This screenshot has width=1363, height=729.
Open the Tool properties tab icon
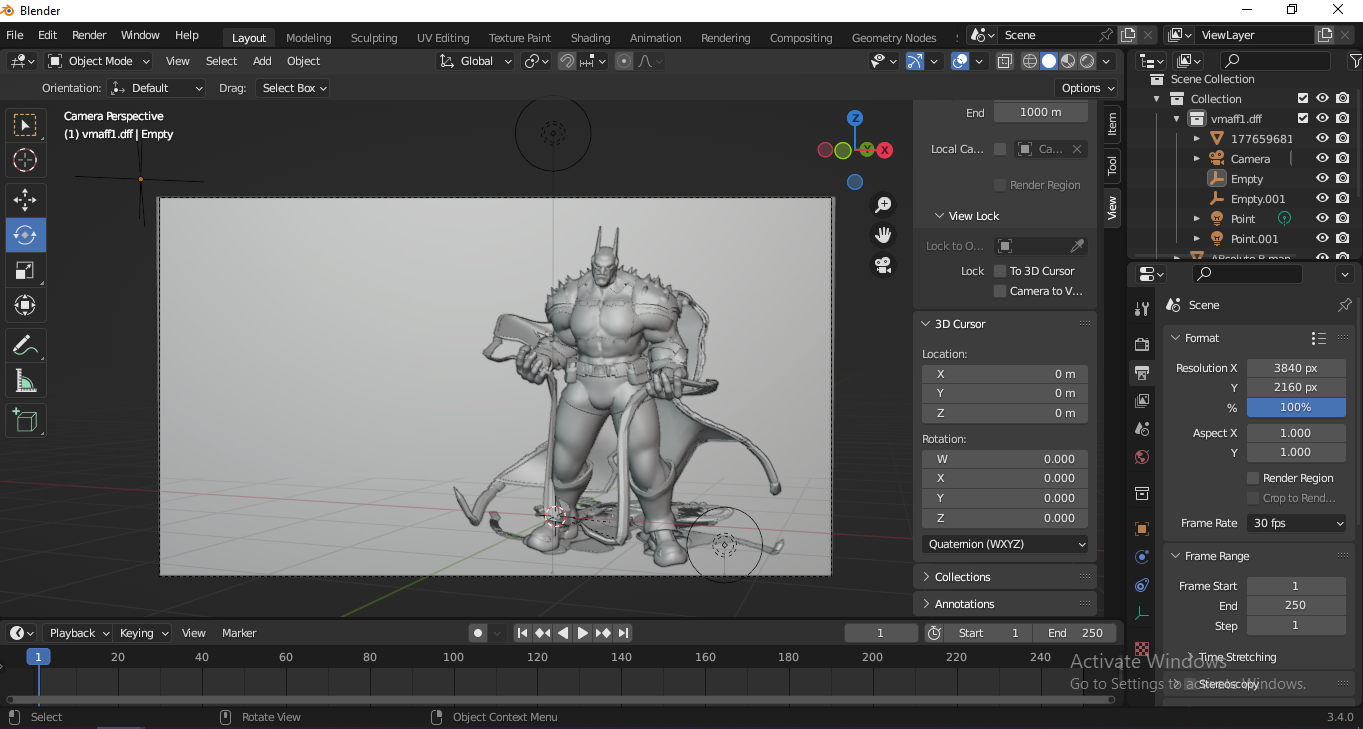1142,309
